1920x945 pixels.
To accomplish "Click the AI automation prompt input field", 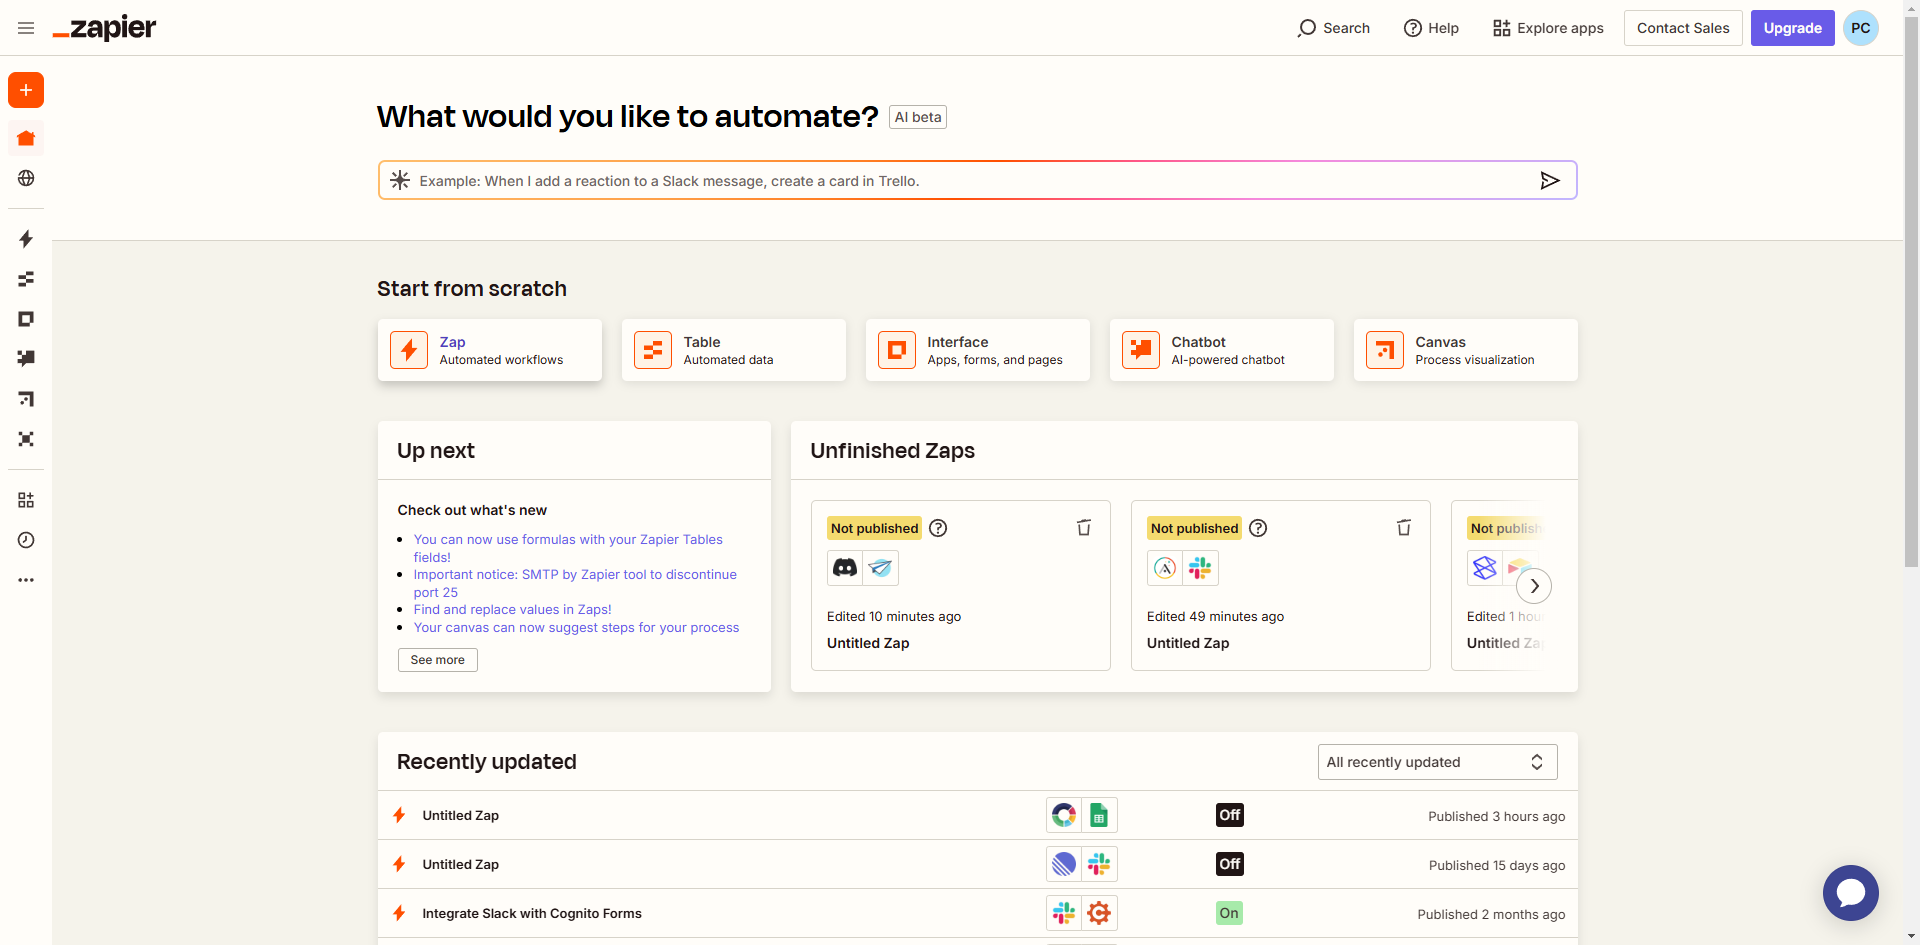I will (x=960, y=181).
